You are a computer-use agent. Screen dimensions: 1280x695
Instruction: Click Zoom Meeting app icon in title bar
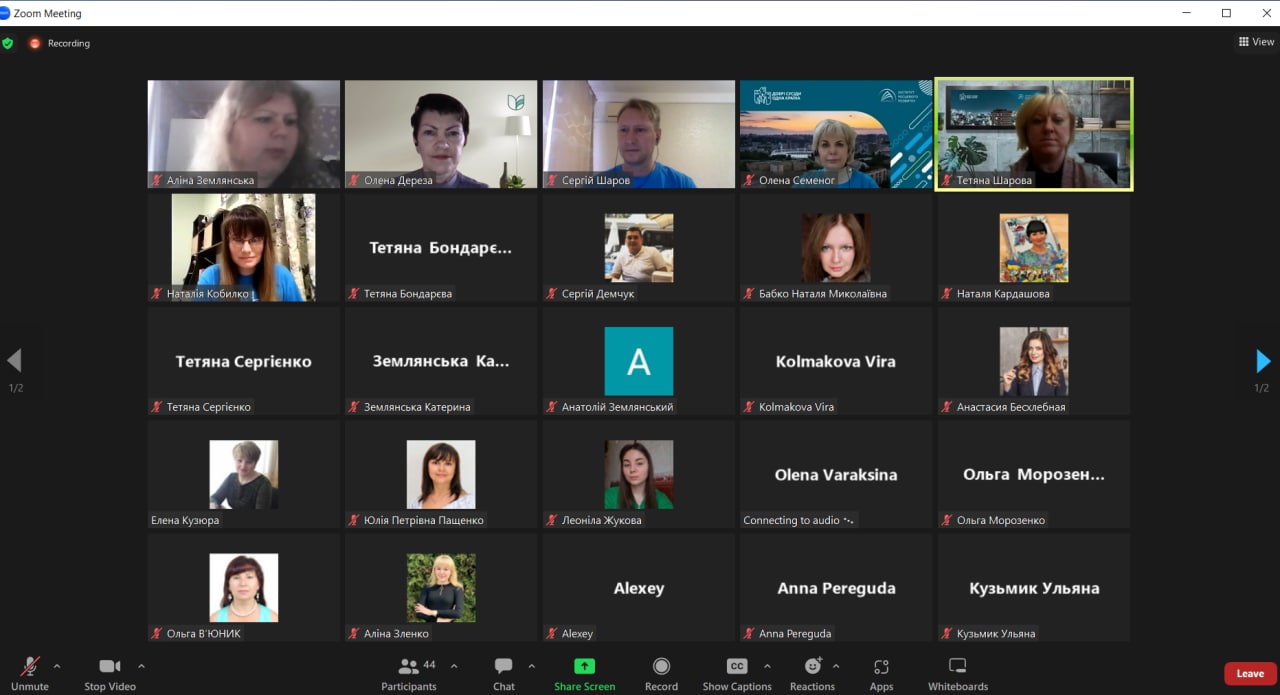coord(5,13)
